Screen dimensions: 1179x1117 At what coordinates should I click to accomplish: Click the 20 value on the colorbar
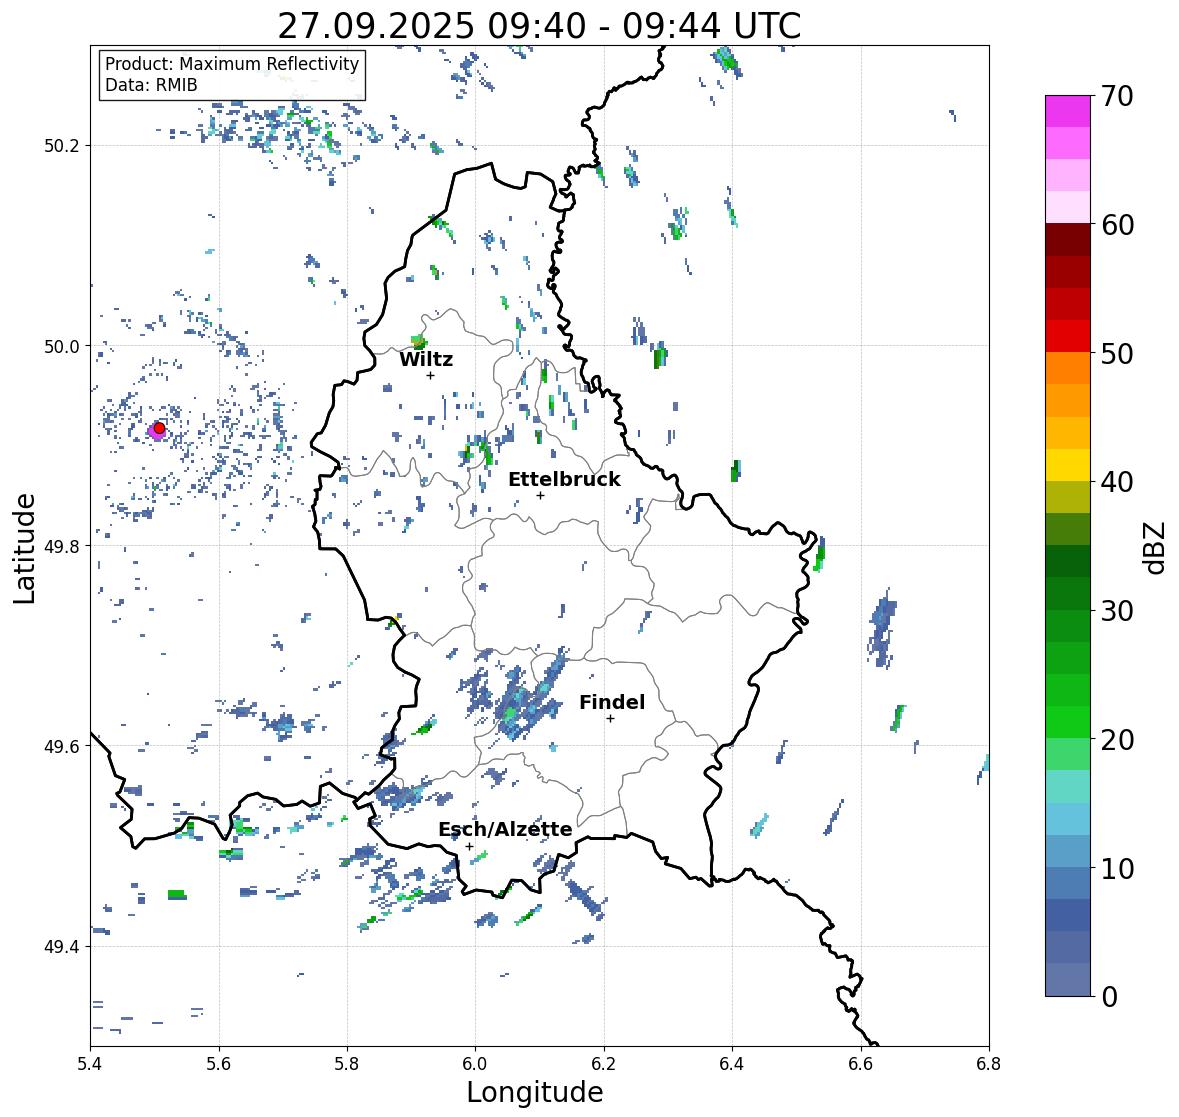point(1117,740)
